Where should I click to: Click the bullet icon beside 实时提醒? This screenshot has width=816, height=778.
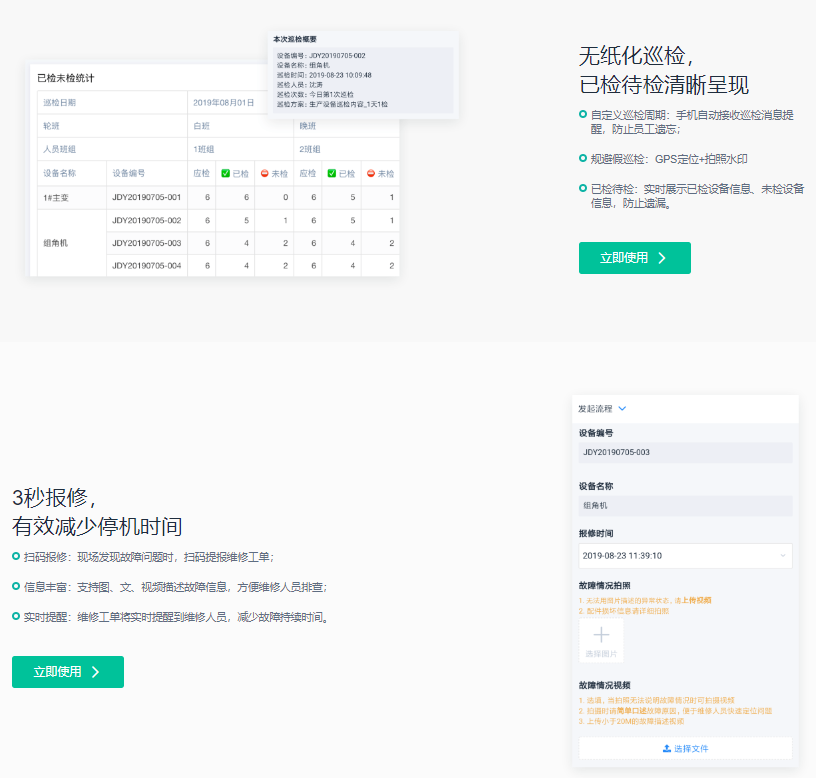16,616
